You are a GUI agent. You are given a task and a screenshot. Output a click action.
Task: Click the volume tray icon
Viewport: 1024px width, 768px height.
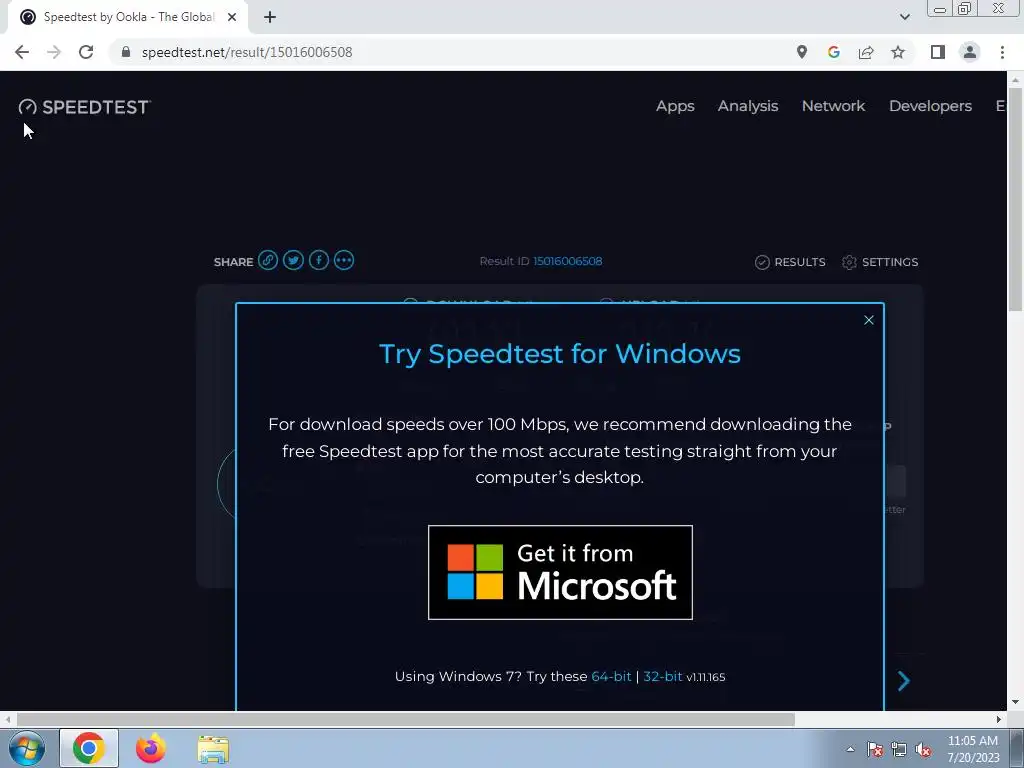923,750
